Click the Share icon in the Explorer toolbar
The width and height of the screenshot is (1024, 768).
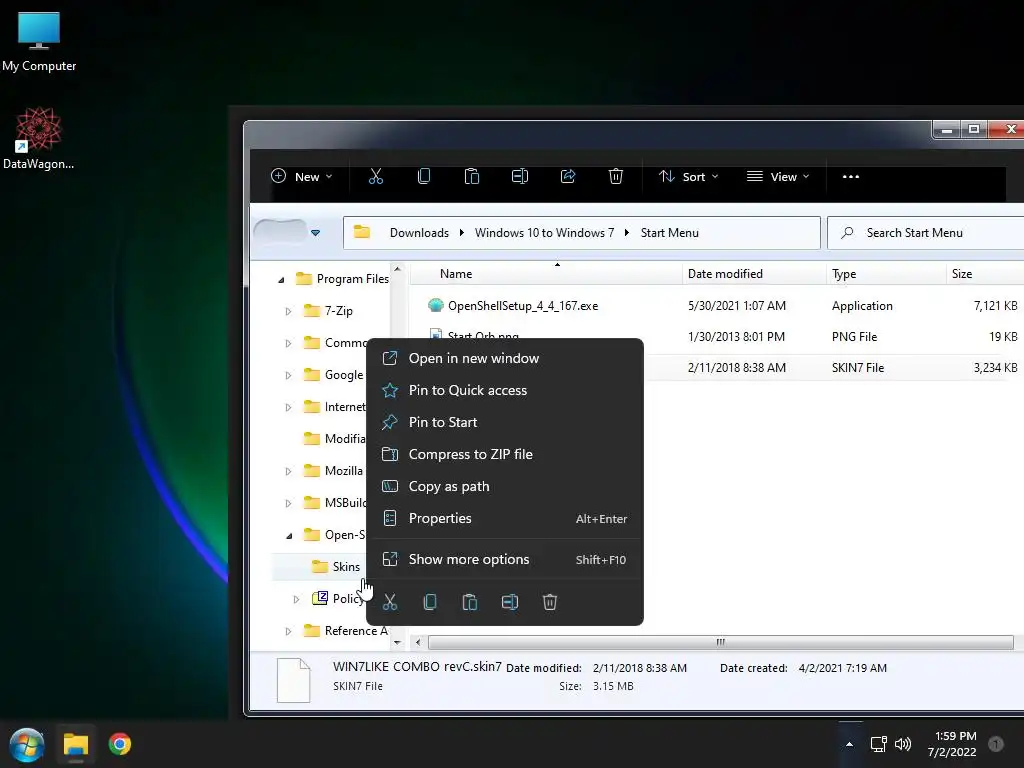[x=568, y=176]
